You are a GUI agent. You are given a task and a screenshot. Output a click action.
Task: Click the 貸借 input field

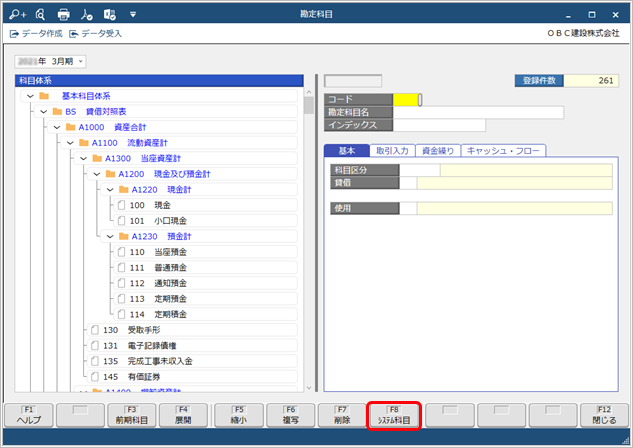pyautogui.click(x=408, y=183)
